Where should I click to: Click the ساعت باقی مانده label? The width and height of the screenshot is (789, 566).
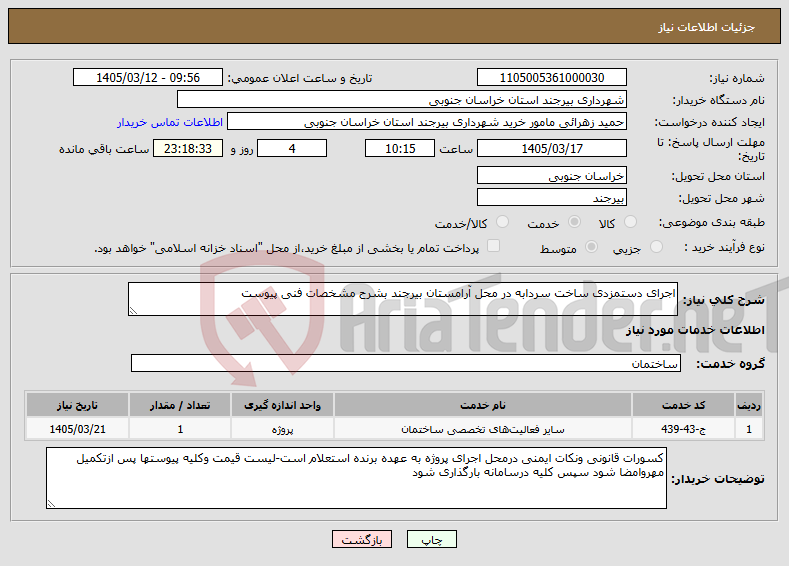pyautogui.click(x=104, y=149)
